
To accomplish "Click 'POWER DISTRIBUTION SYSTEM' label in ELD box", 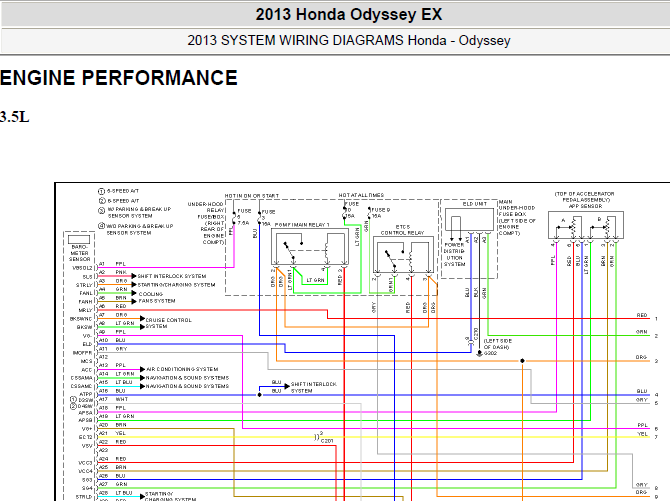I will pos(454,254).
